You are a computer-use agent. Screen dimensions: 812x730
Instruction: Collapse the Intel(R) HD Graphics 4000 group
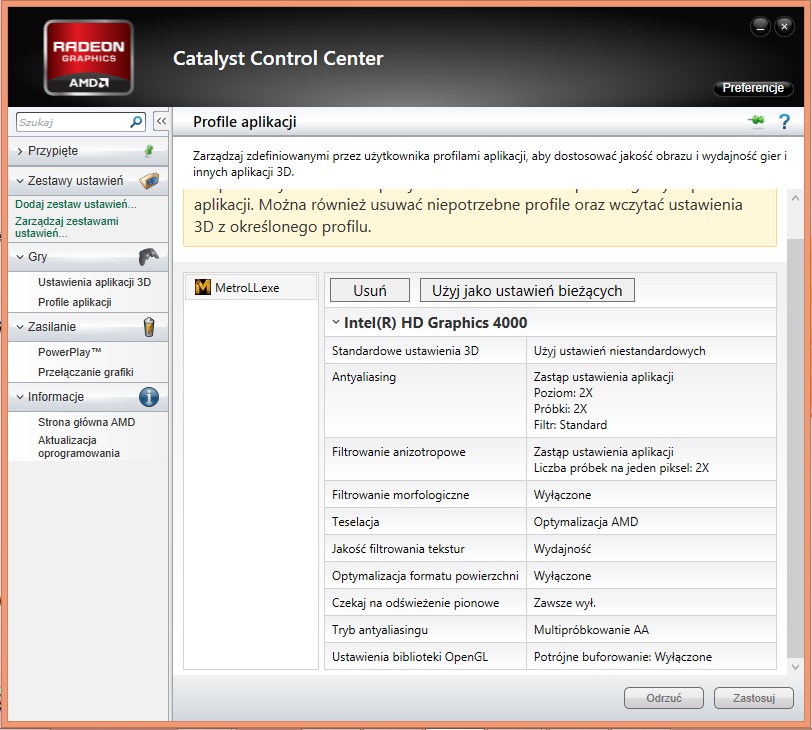click(336, 322)
